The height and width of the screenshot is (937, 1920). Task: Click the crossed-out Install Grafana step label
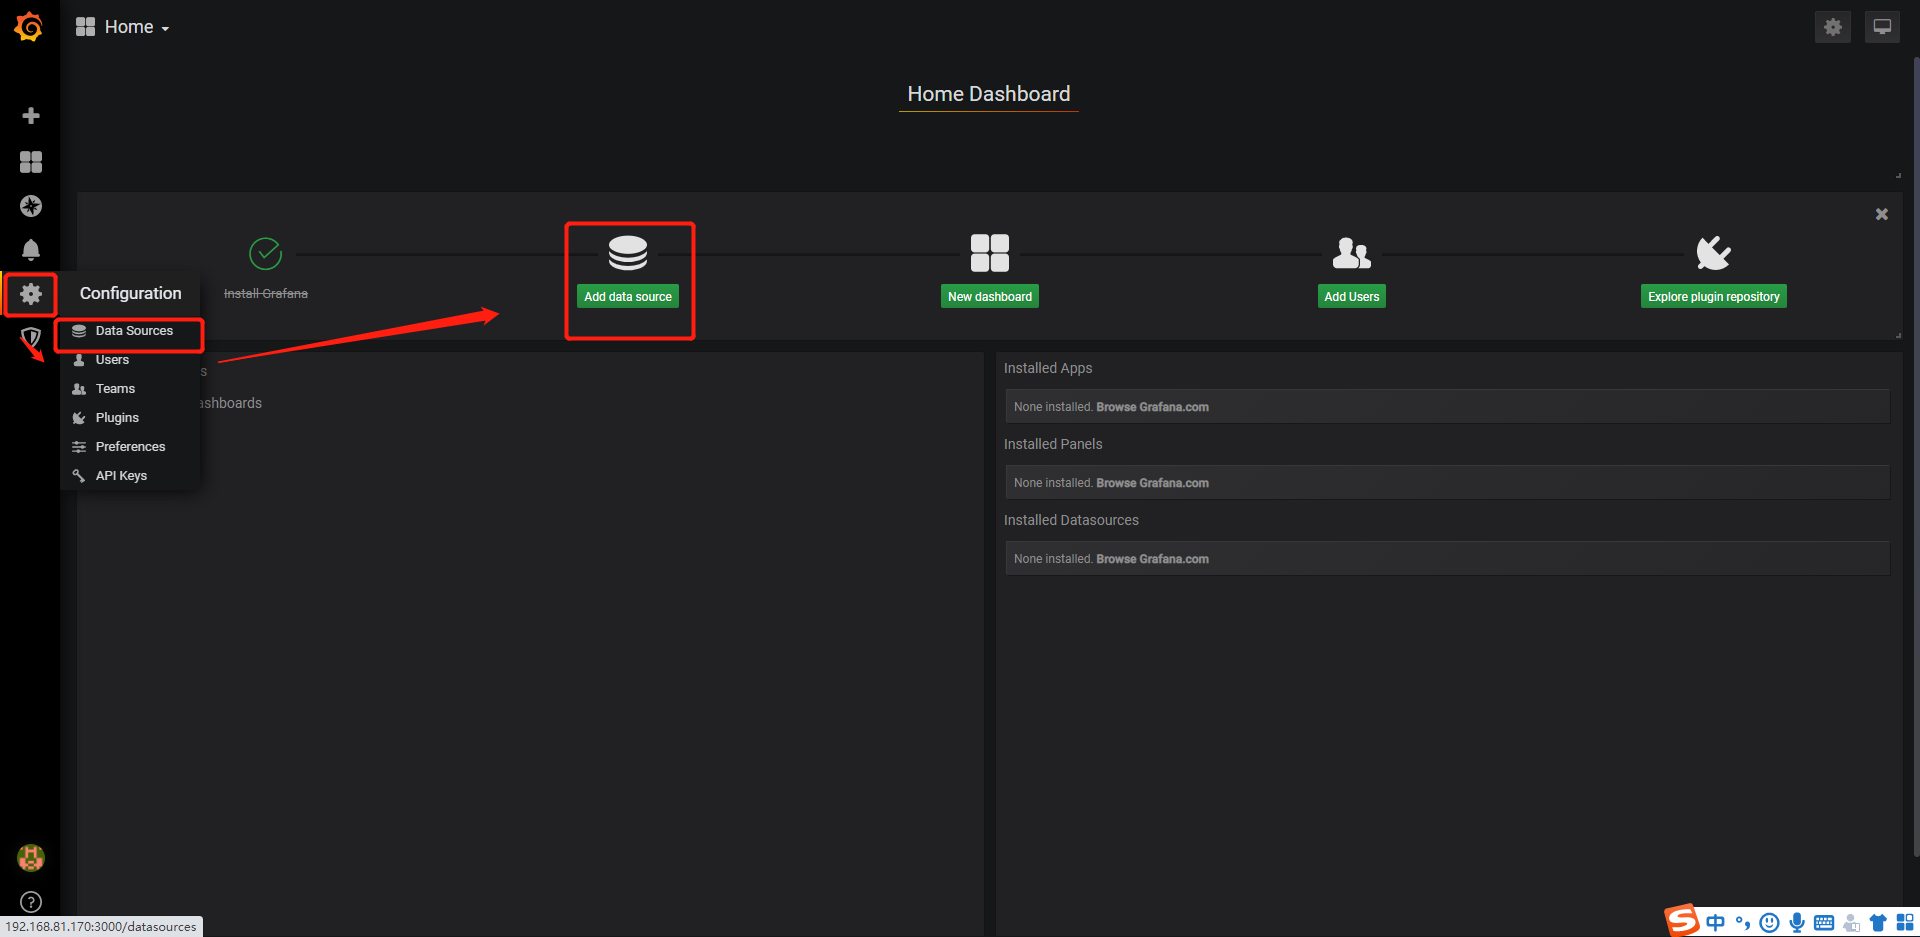(266, 293)
